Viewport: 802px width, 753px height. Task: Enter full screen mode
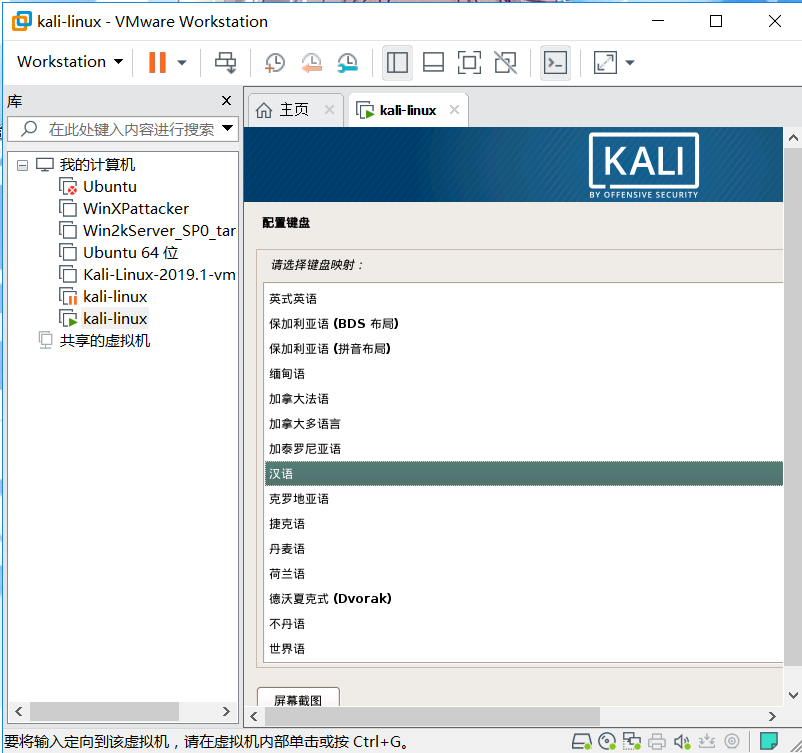pyautogui.click(x=469, y=62)
